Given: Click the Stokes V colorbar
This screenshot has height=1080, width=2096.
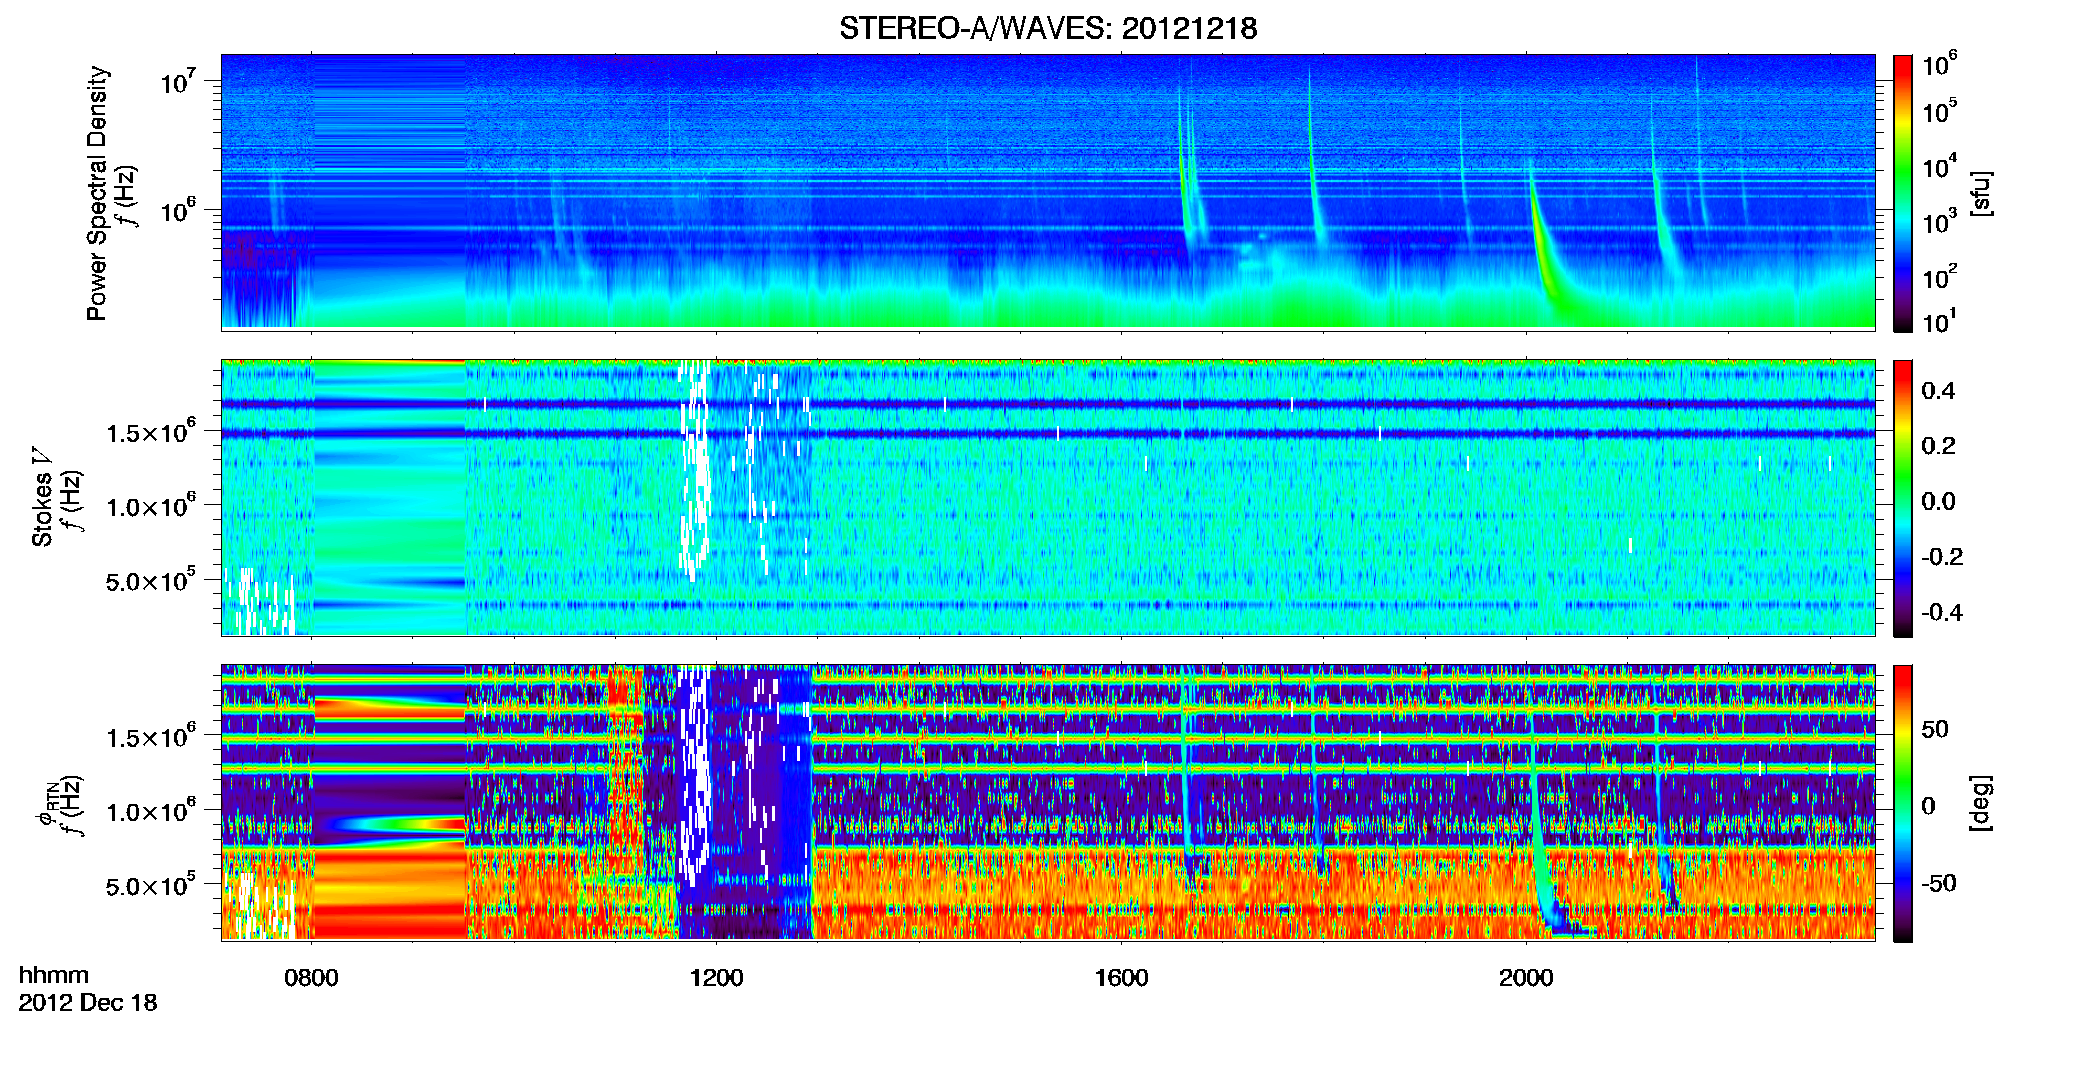Looking at the screenshot, I should click(1902, 498).
